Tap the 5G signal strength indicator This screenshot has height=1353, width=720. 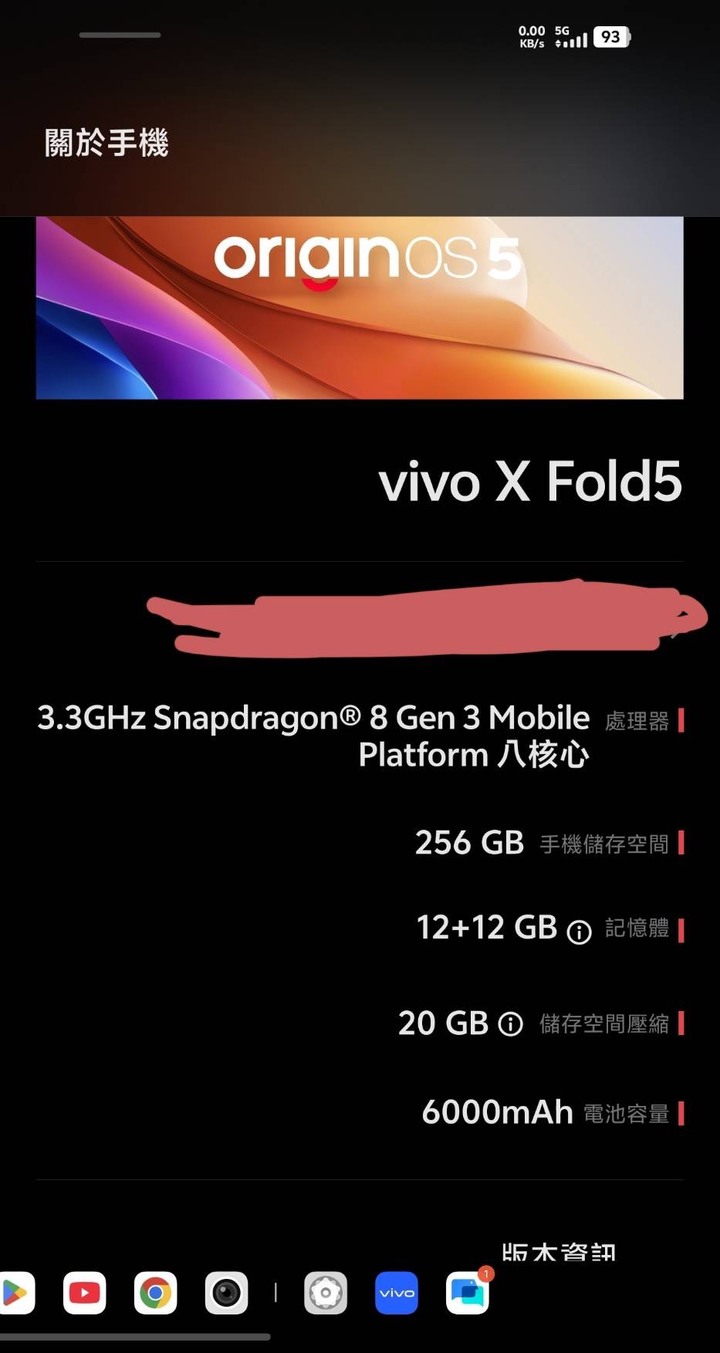570,37
